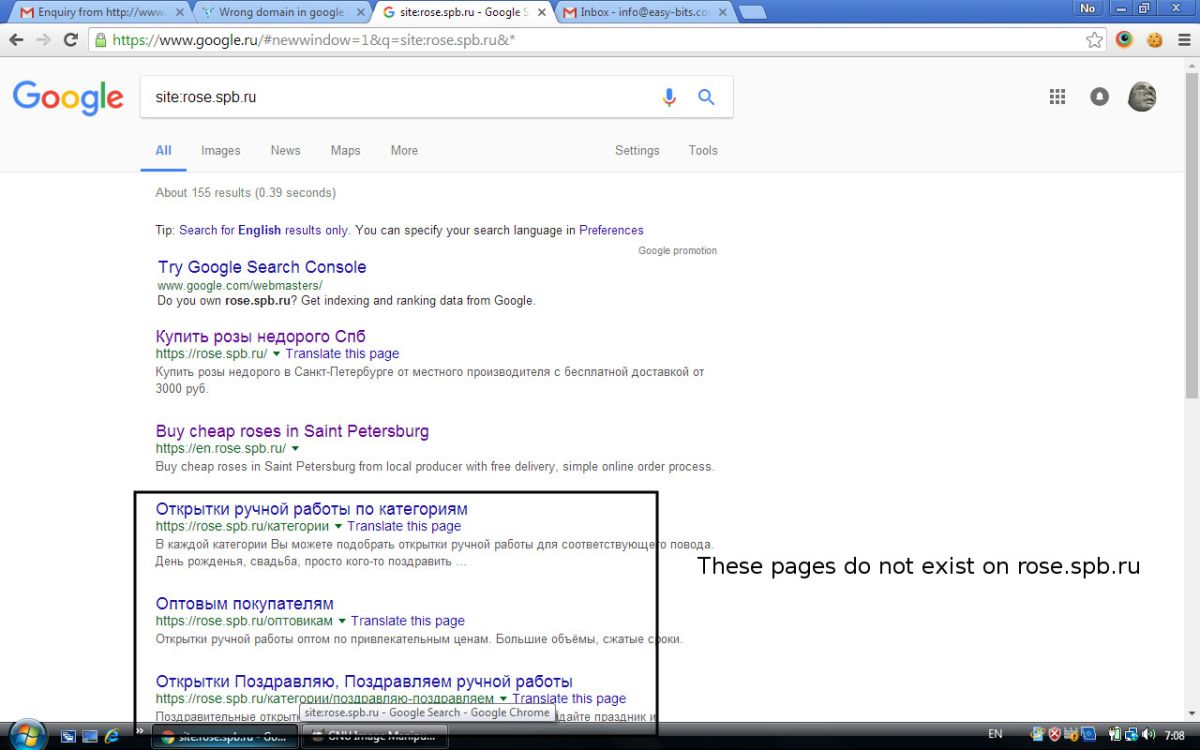Click the No profile button in title bar

(x=1088, y=8)
